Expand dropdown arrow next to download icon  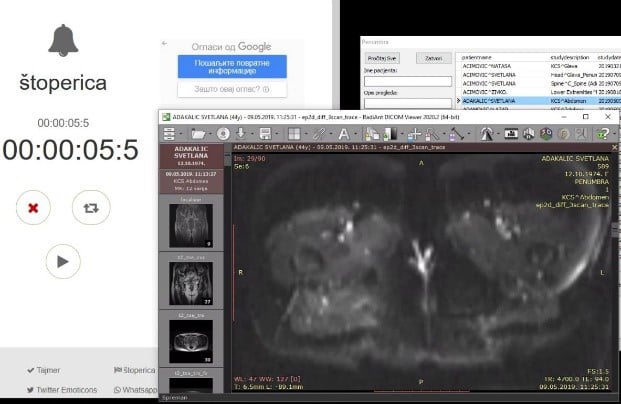[251, 134]
